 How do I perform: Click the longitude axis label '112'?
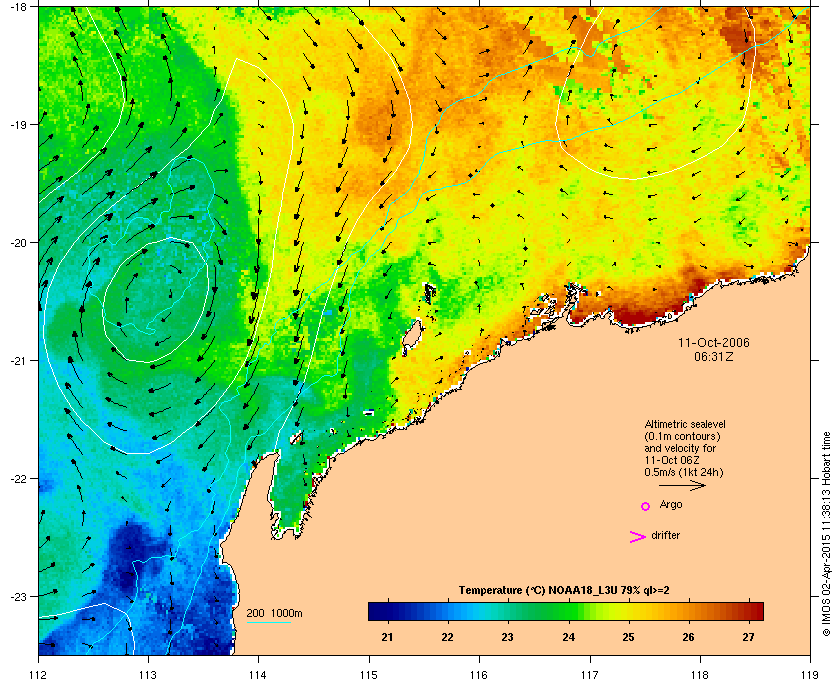tap(39, 674)
